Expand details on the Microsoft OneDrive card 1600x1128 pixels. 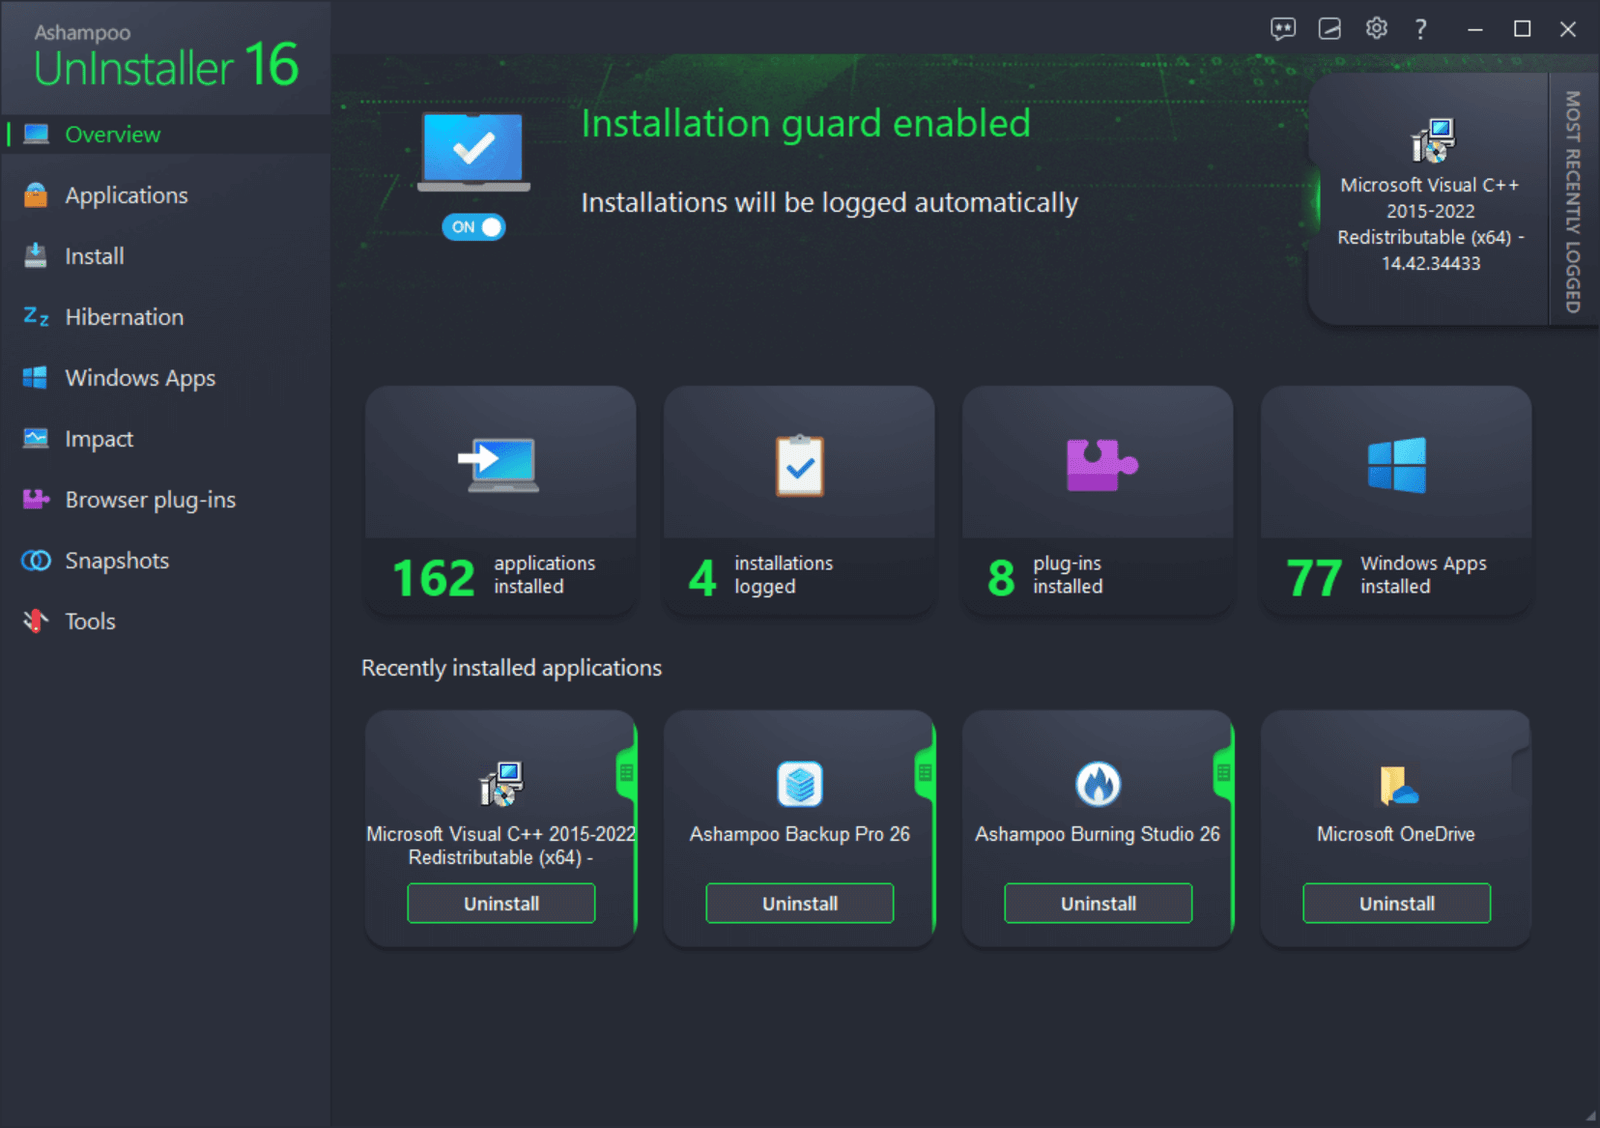(x=1520, y=772)
